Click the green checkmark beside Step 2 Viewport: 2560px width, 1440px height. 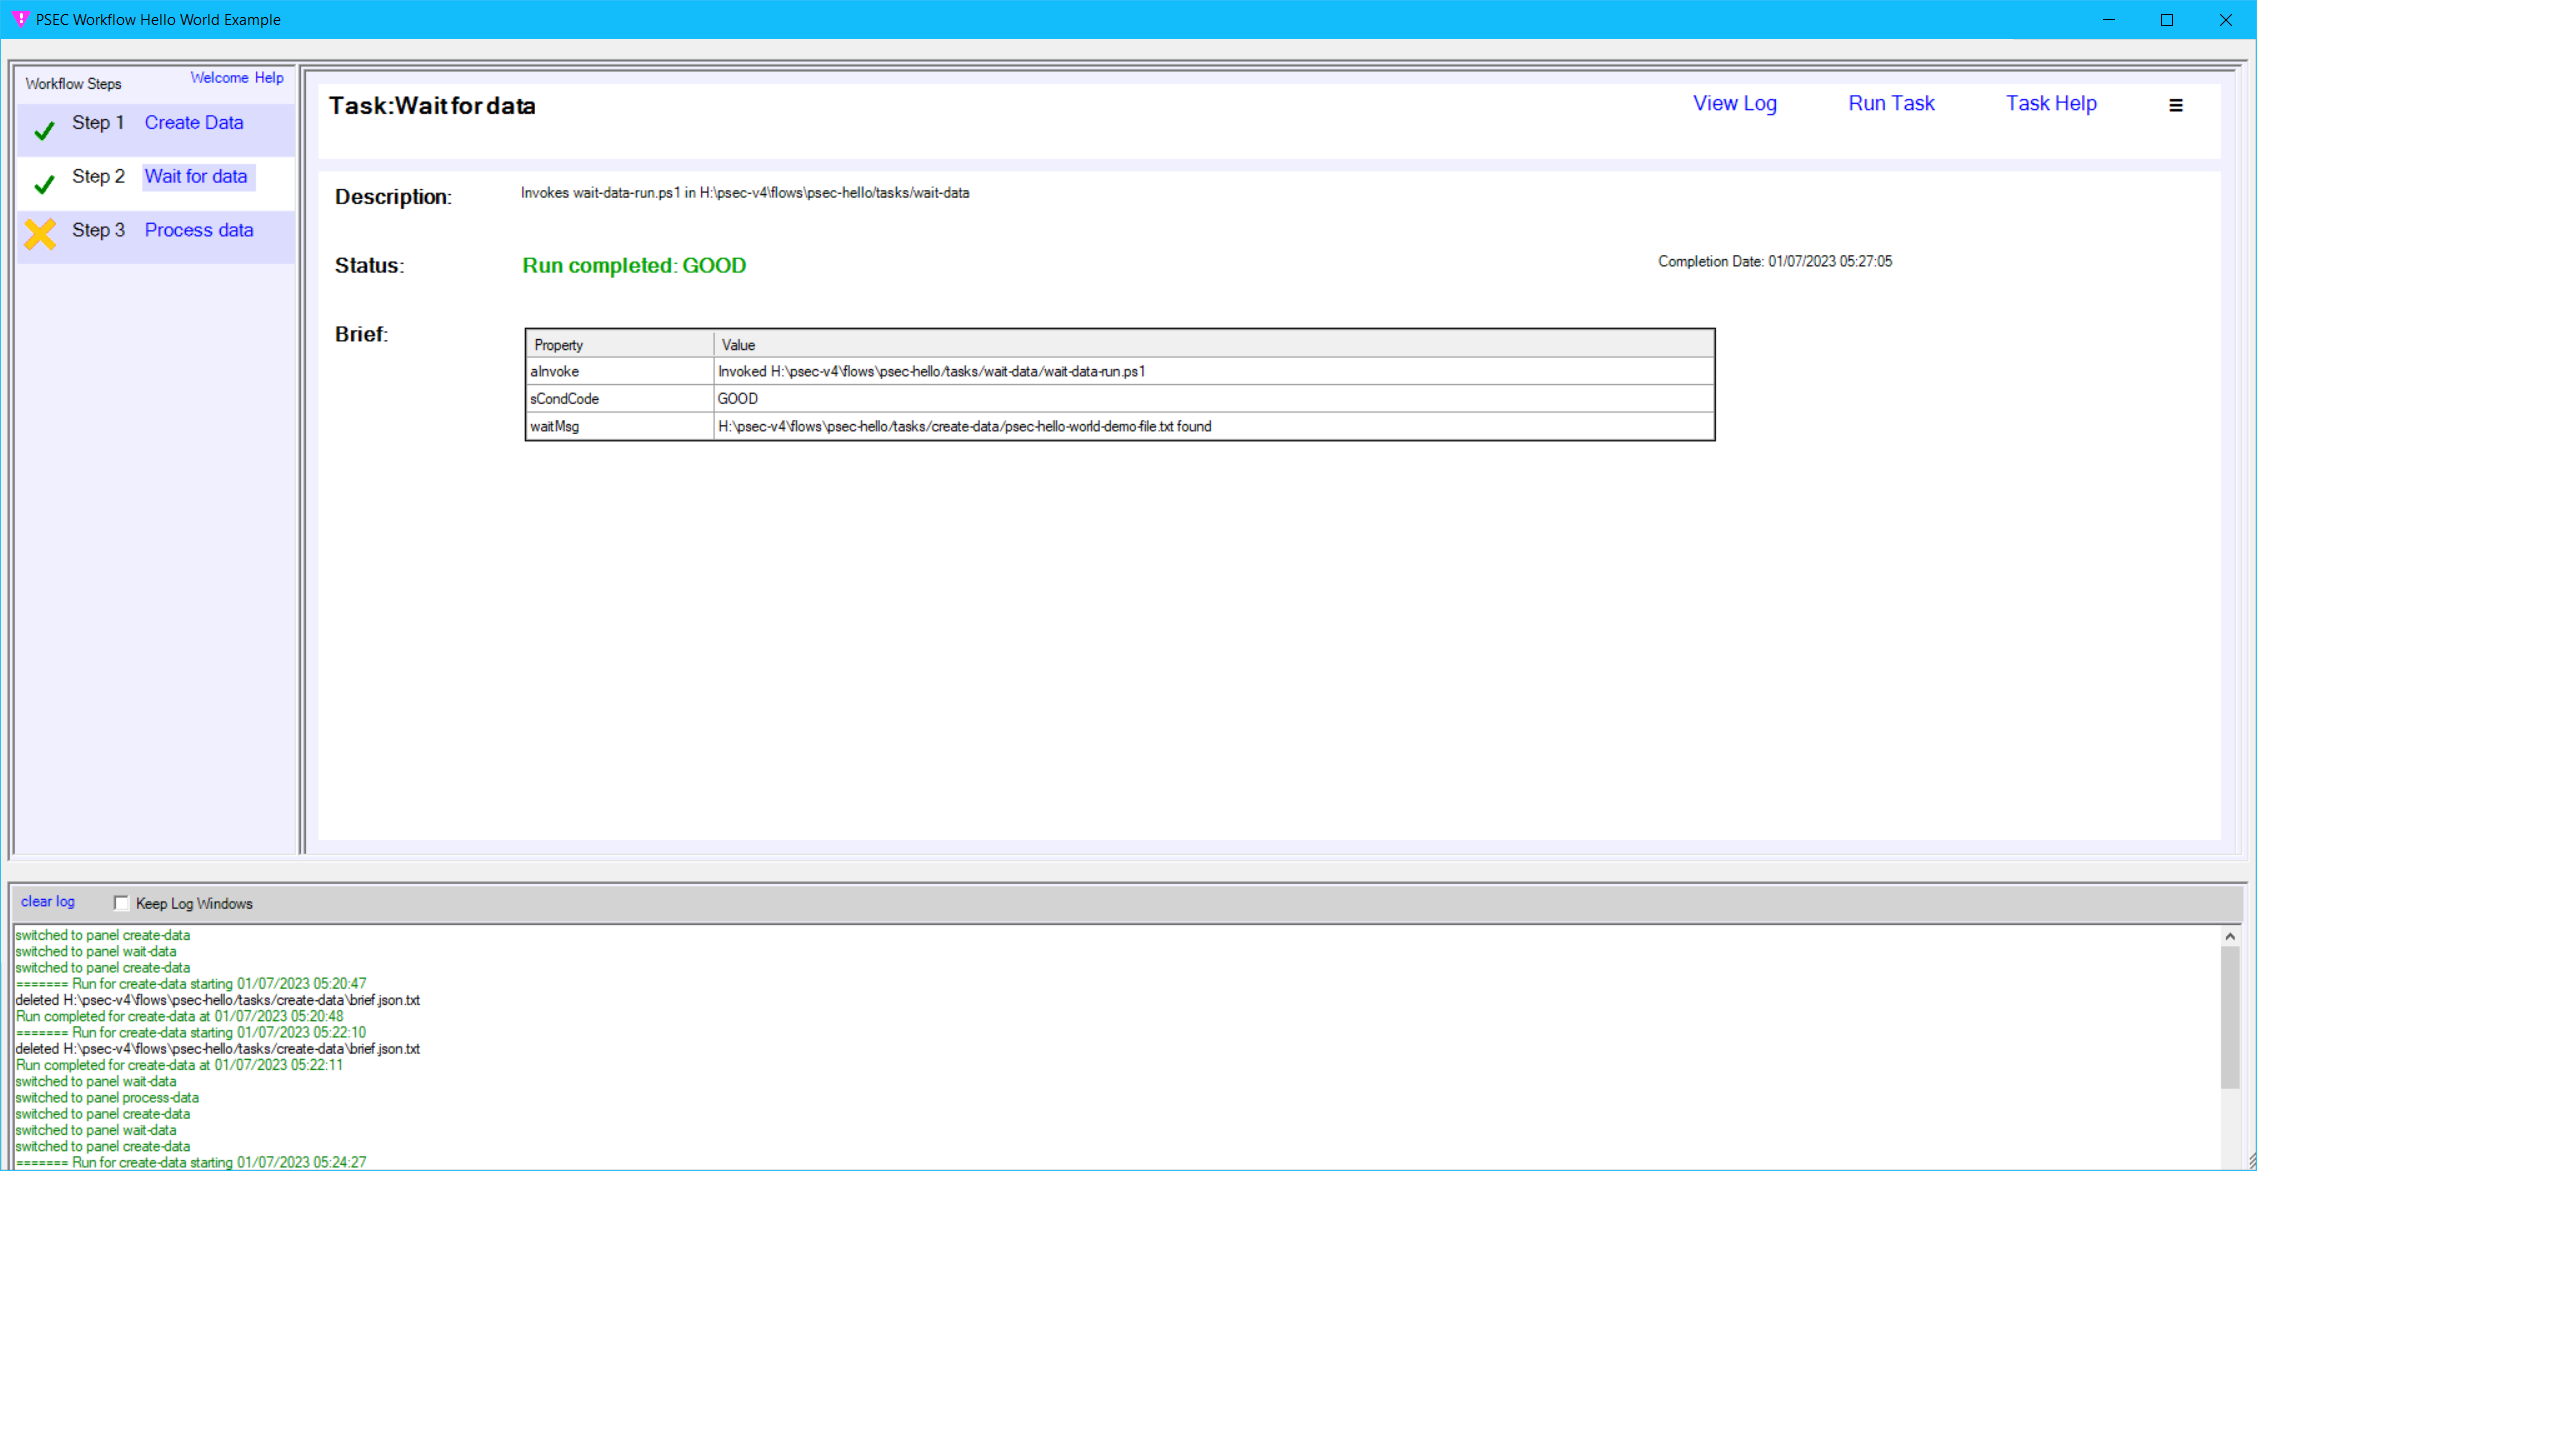click(44, 184)
